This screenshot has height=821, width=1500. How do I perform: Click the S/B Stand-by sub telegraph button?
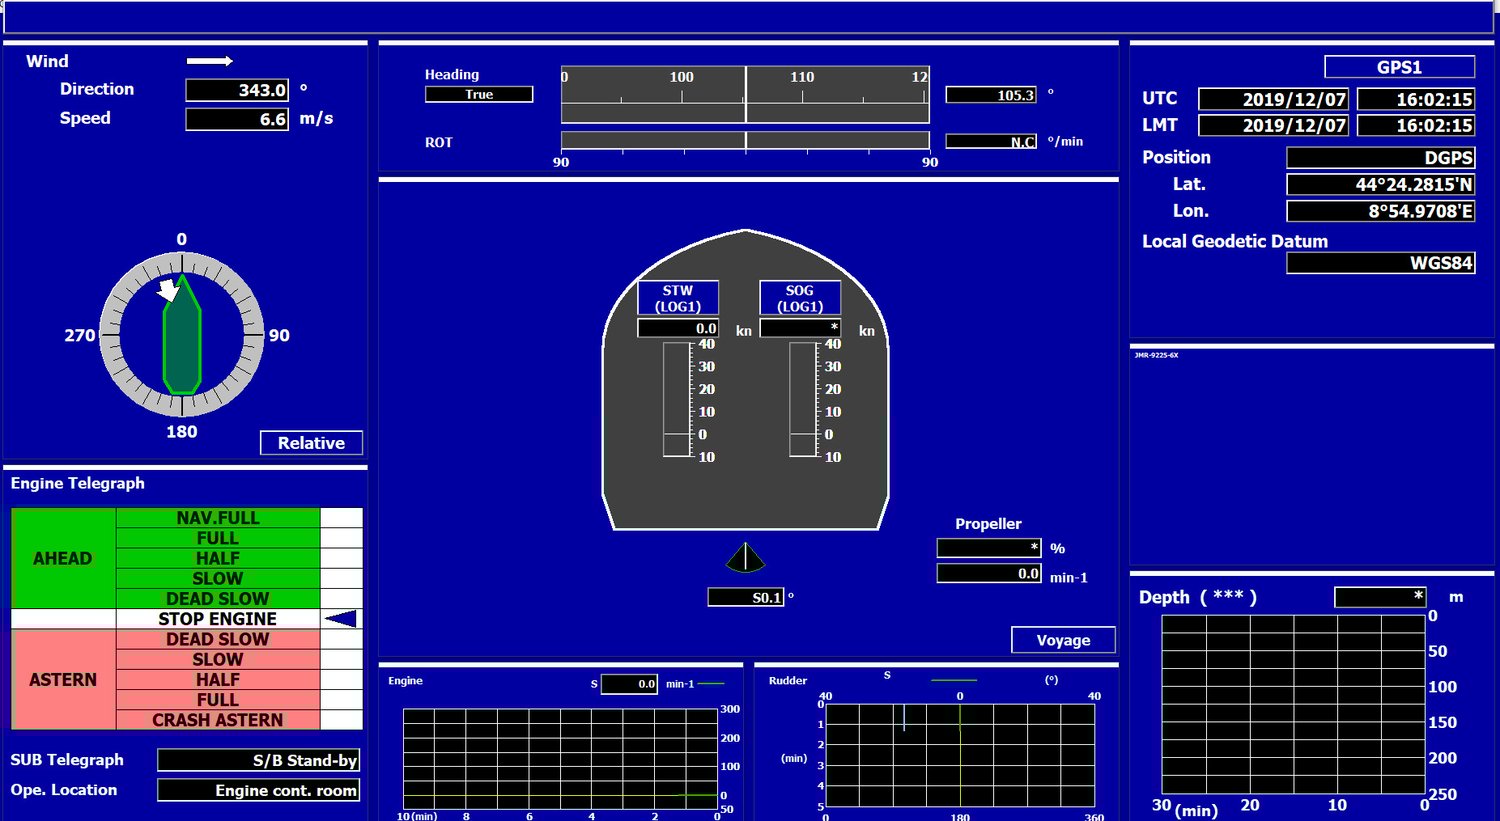(258, 760)
